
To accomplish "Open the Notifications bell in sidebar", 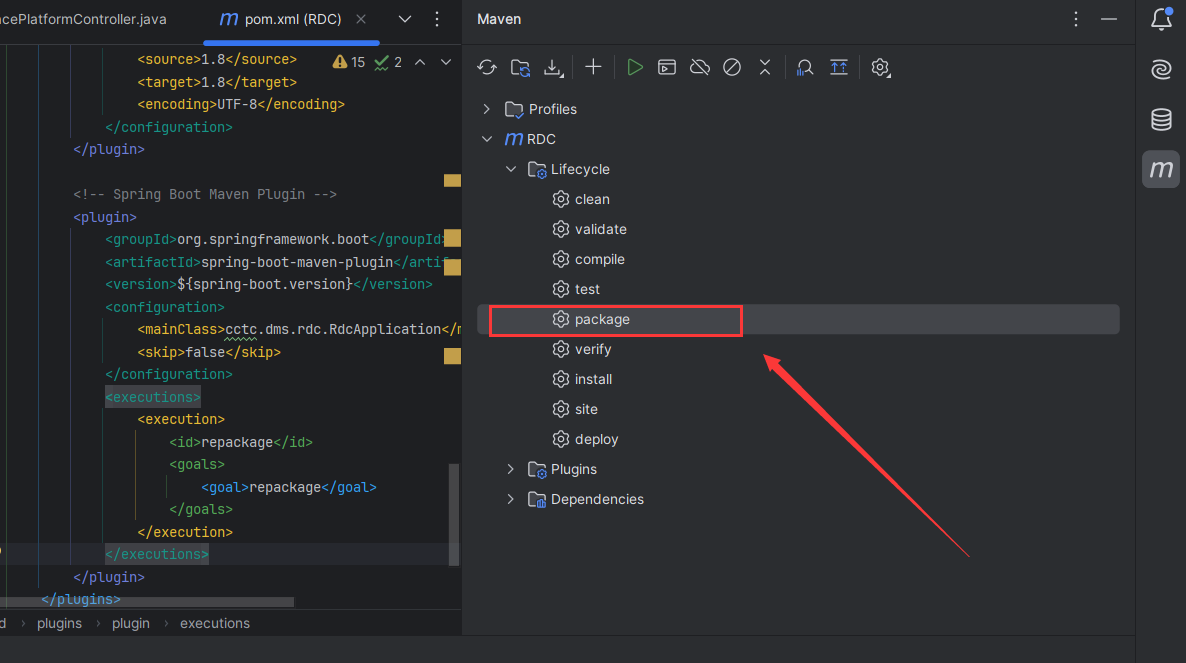I will pyautogui.click(x=1161, y=19).
